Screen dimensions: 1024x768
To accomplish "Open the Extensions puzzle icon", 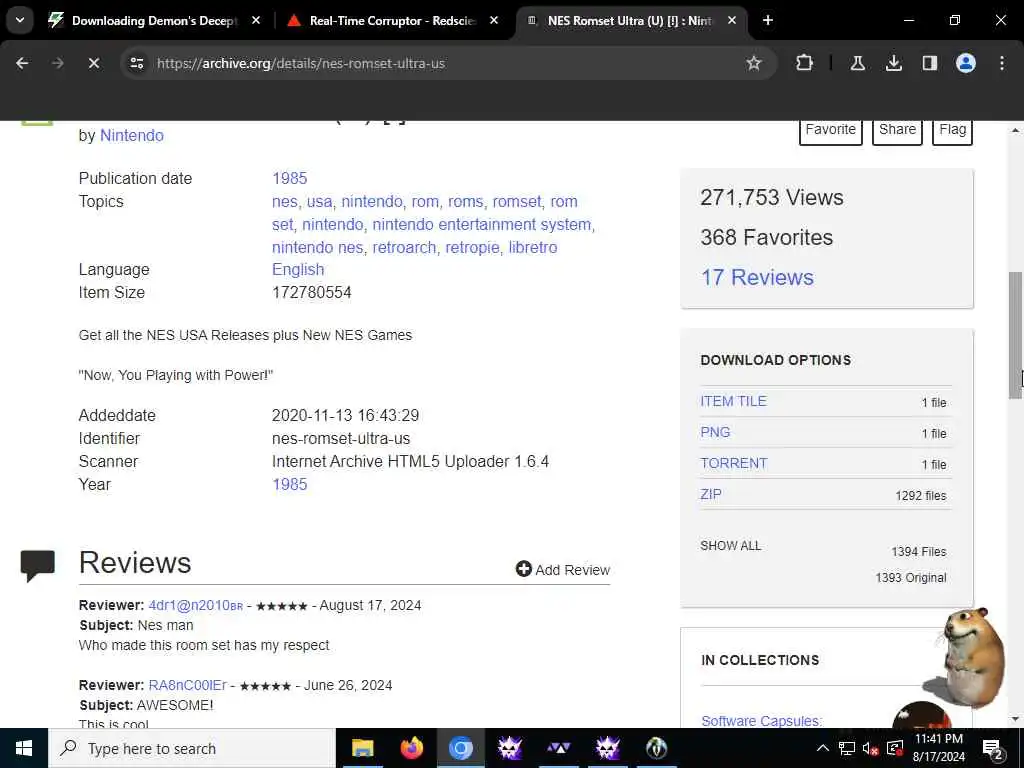I will pos(805,63).
